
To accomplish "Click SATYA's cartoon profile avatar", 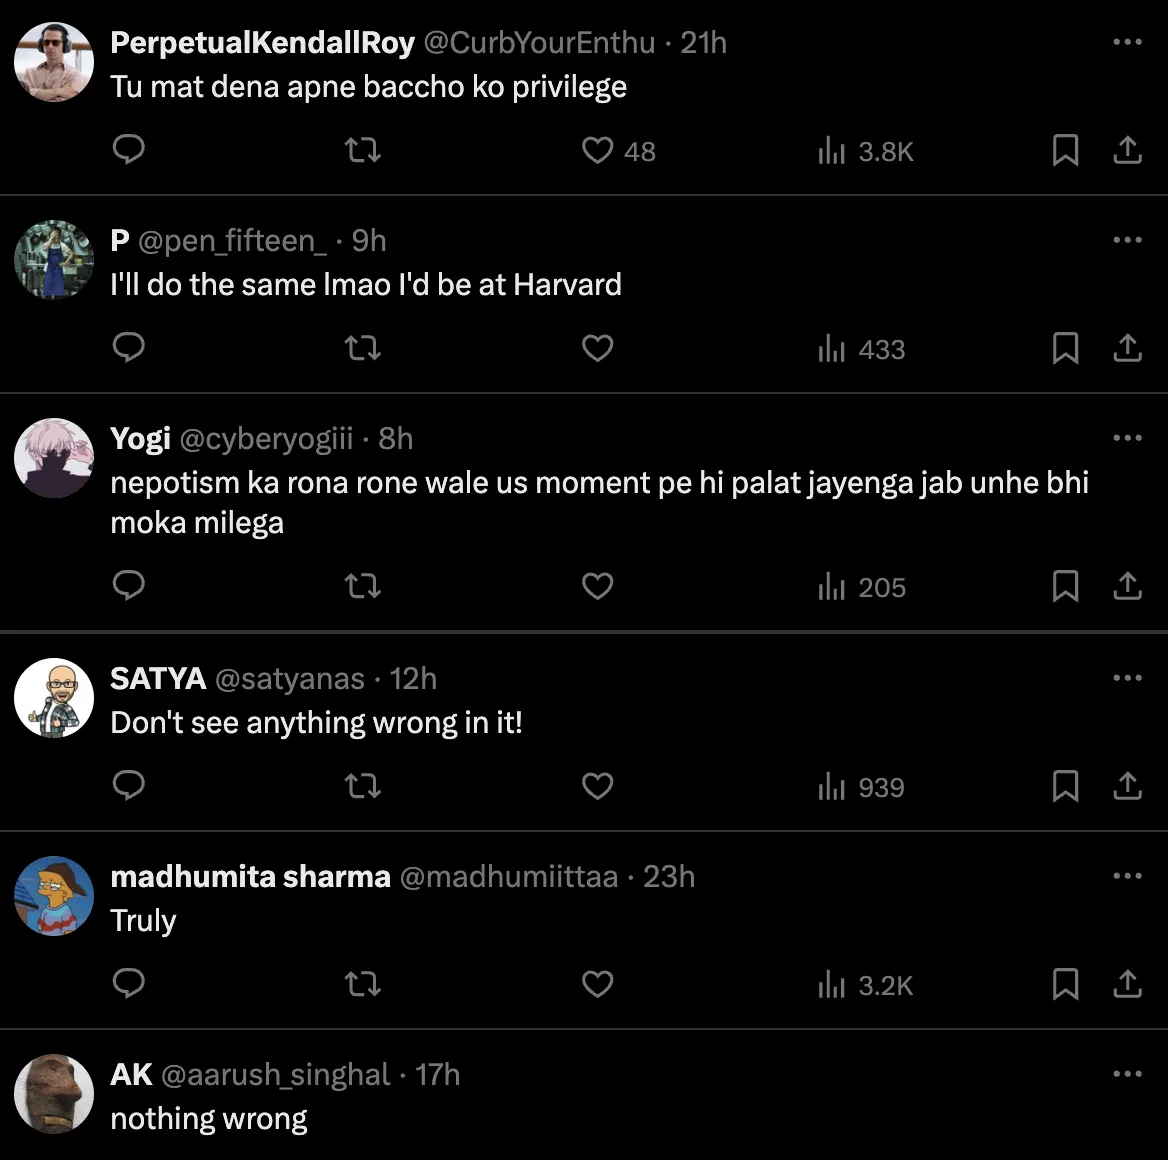I will click(x=54, y=698).
